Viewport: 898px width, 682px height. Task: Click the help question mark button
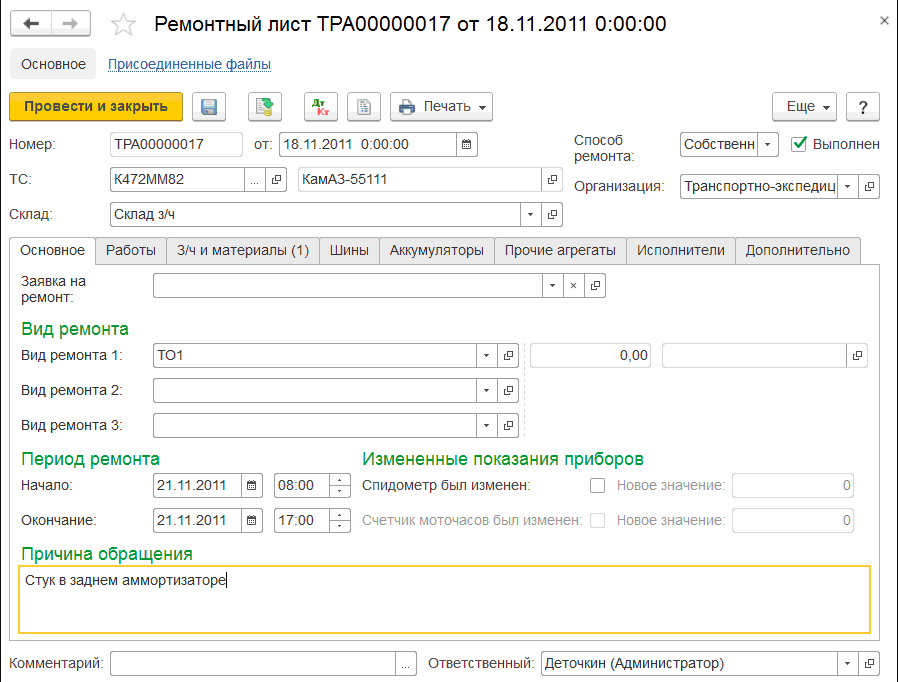(862, 107)
